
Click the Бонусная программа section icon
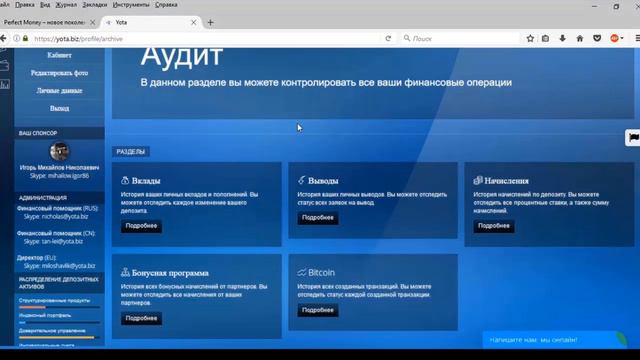tap(125, 272)
